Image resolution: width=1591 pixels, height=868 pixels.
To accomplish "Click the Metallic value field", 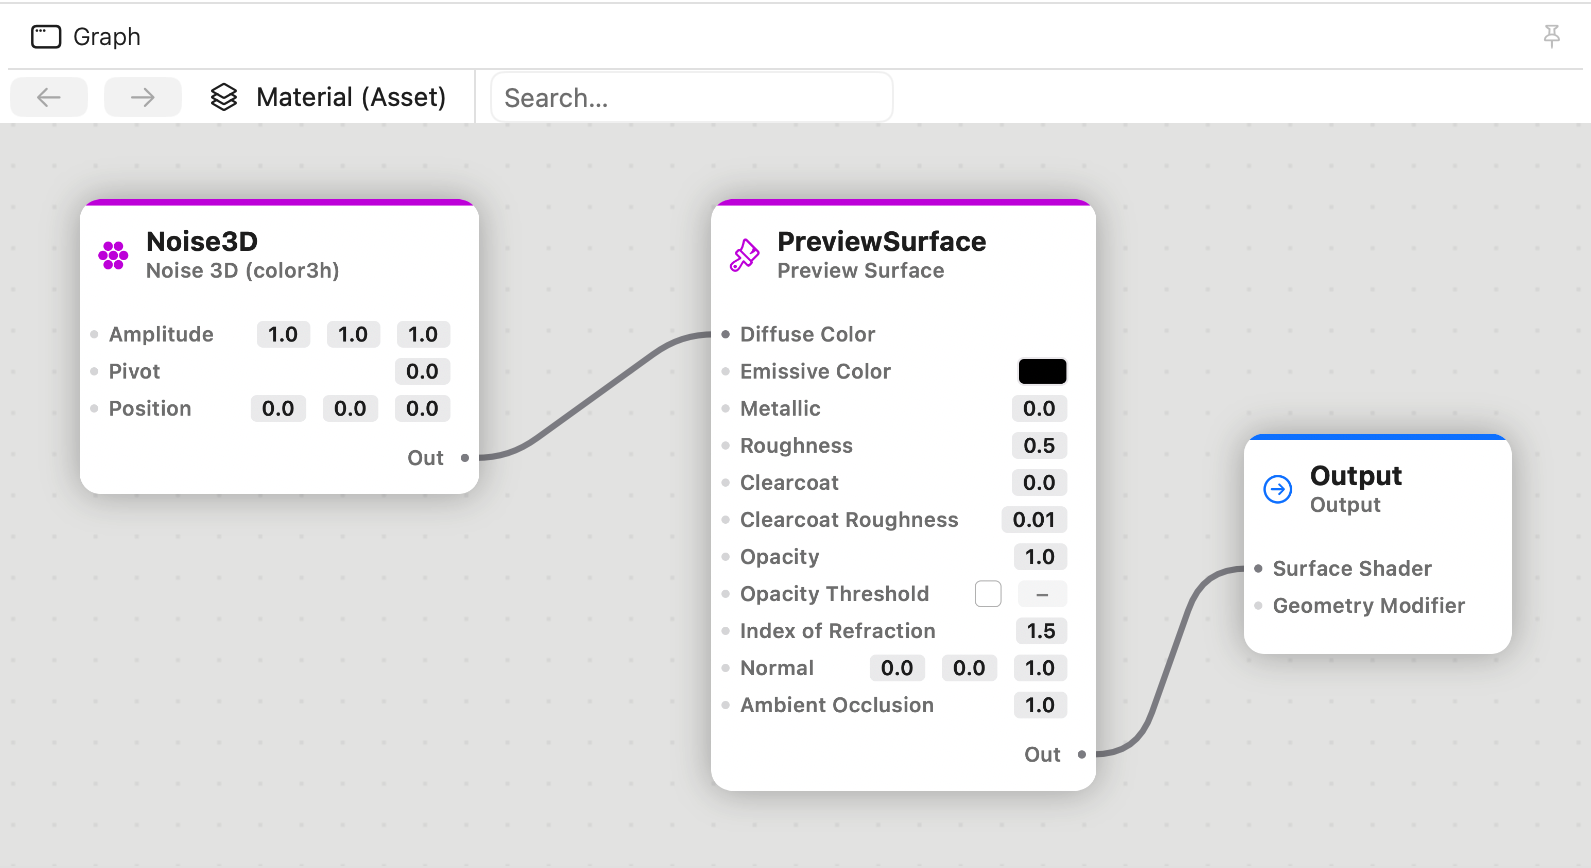I will pos(1039,408).
